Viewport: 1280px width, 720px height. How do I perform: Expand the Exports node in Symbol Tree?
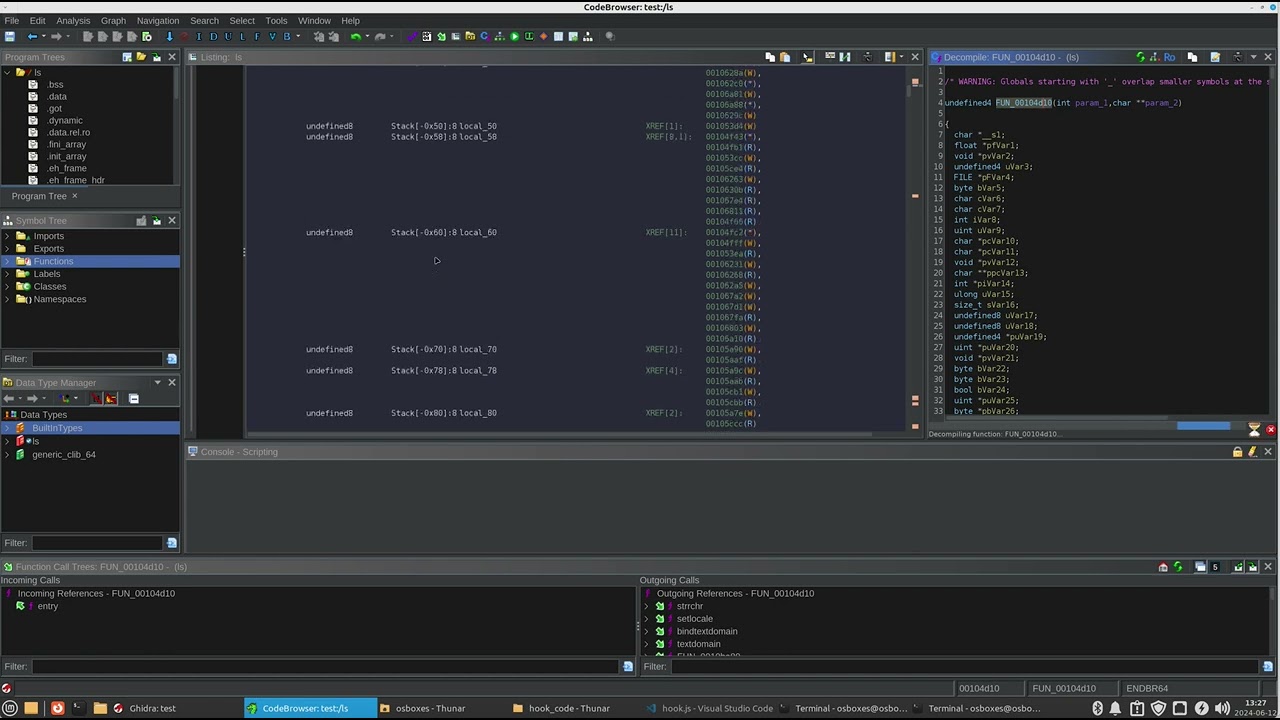[x=8, y=249]
